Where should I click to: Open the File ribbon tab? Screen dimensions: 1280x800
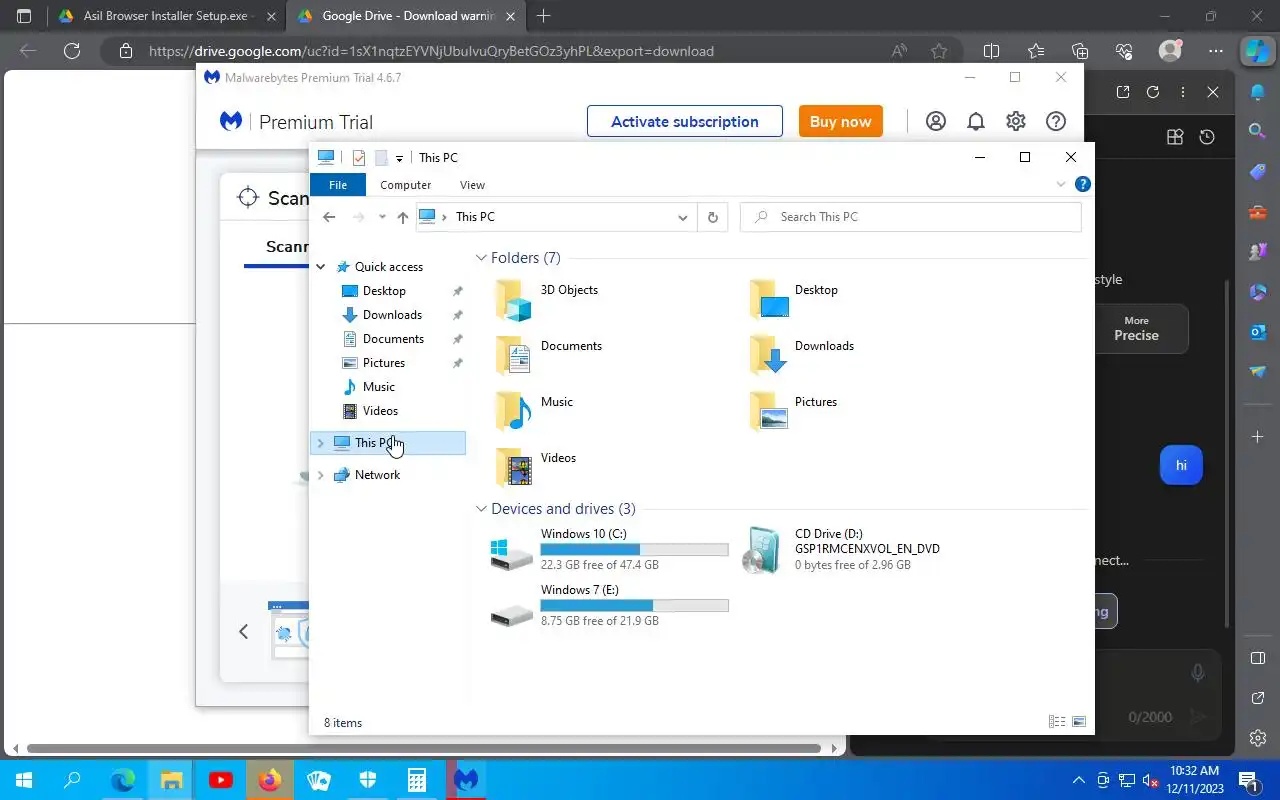[338, 184]
